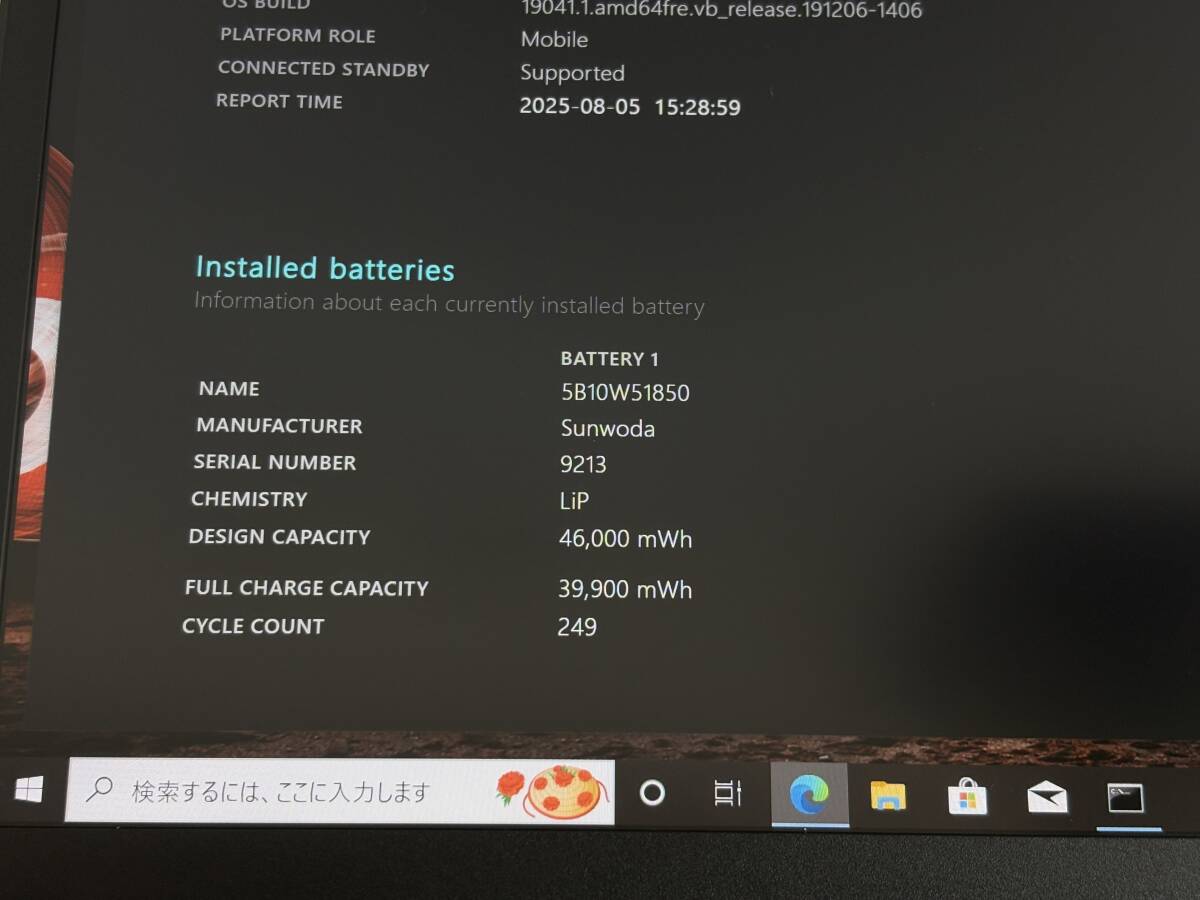Screen dimensions: 1200x900
Task: Launch Microsoft Store from the taskbar
Action: point(967,797)
